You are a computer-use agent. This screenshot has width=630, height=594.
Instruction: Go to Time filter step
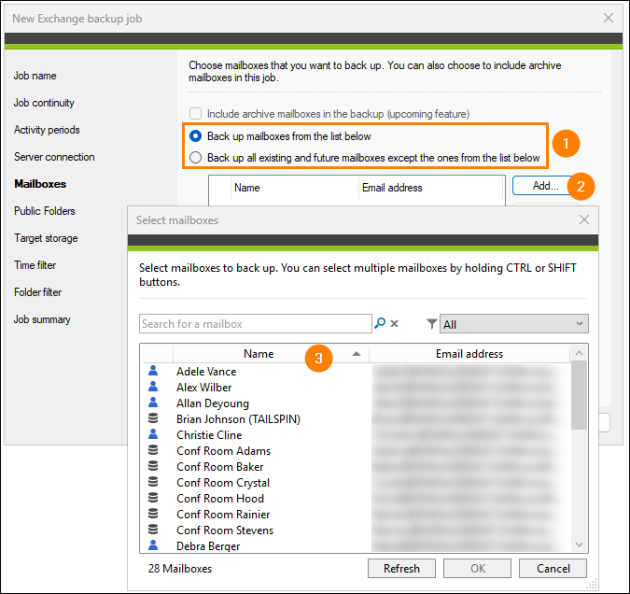pos(35,265)
